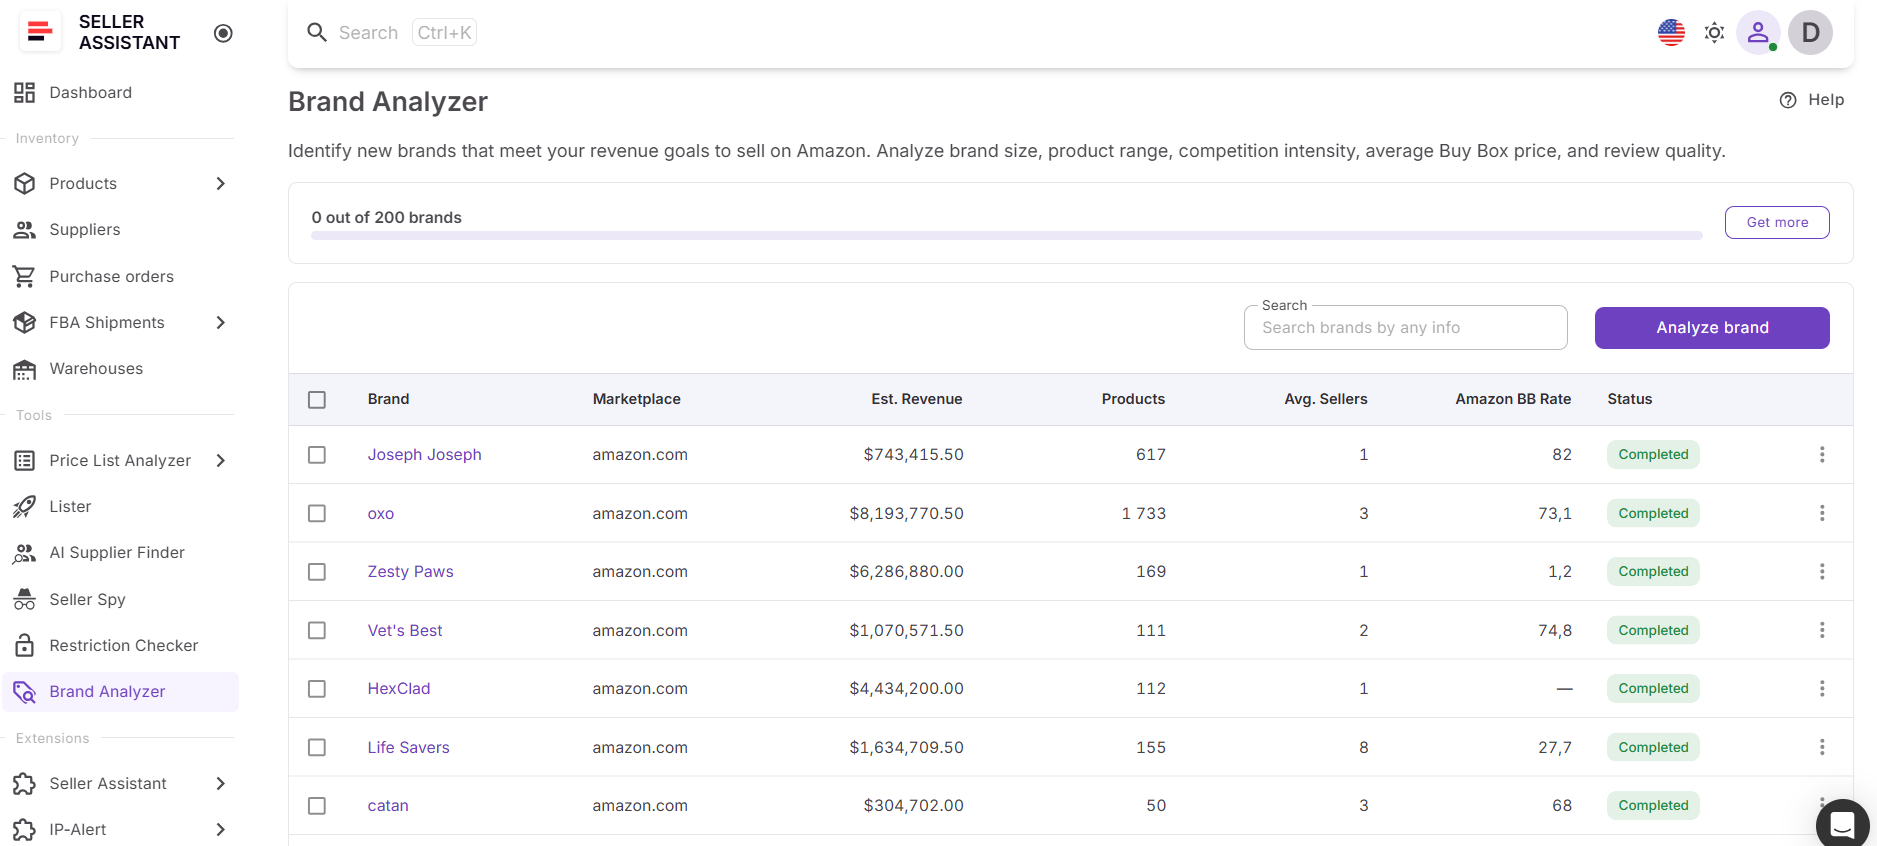
Task: Open the Zesty Paws brand link
Action: pyautogui.click(x=410, y=572)
